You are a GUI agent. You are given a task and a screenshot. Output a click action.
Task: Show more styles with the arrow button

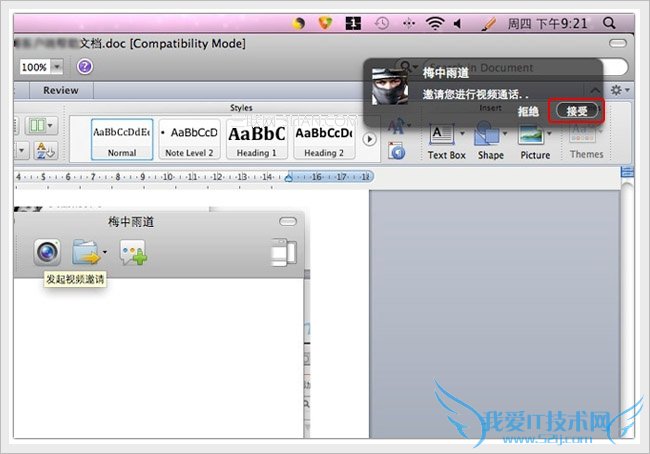369,139
